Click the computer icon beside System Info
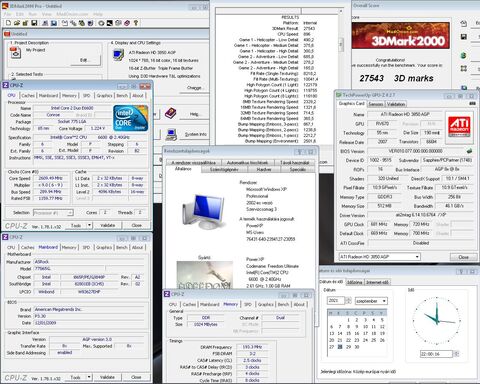This screenshot has width=480, height=384. 171,134
